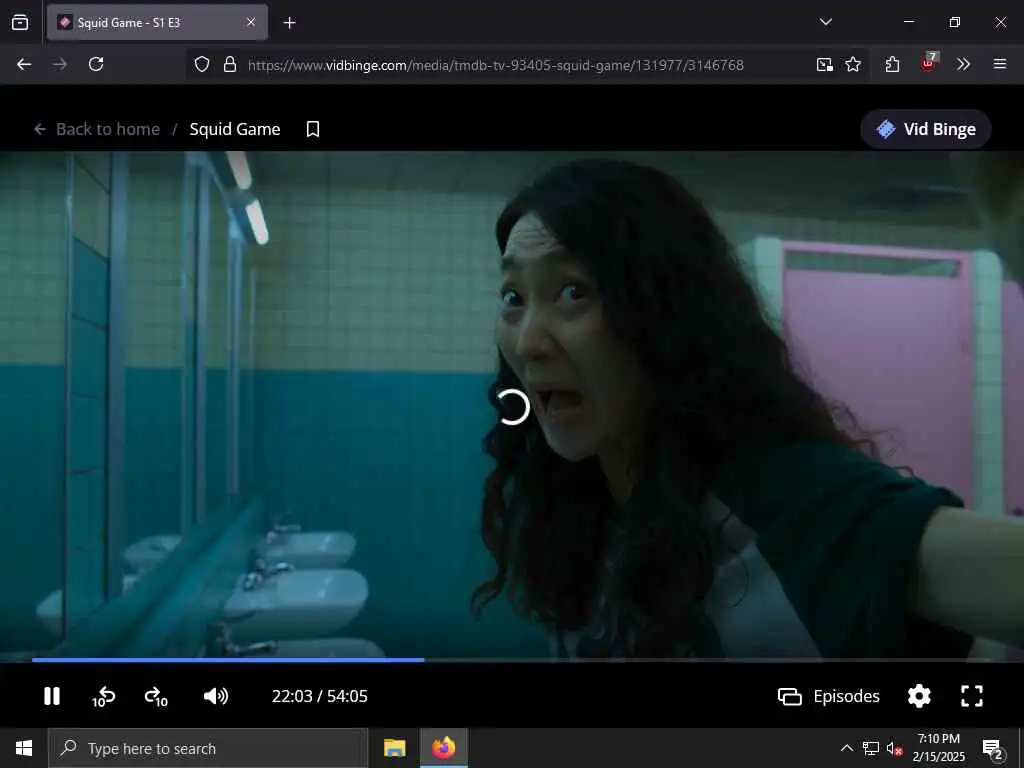Screen dimensions: 1024x768
Task: Open tracking protection shield icon
Action: 202,64
